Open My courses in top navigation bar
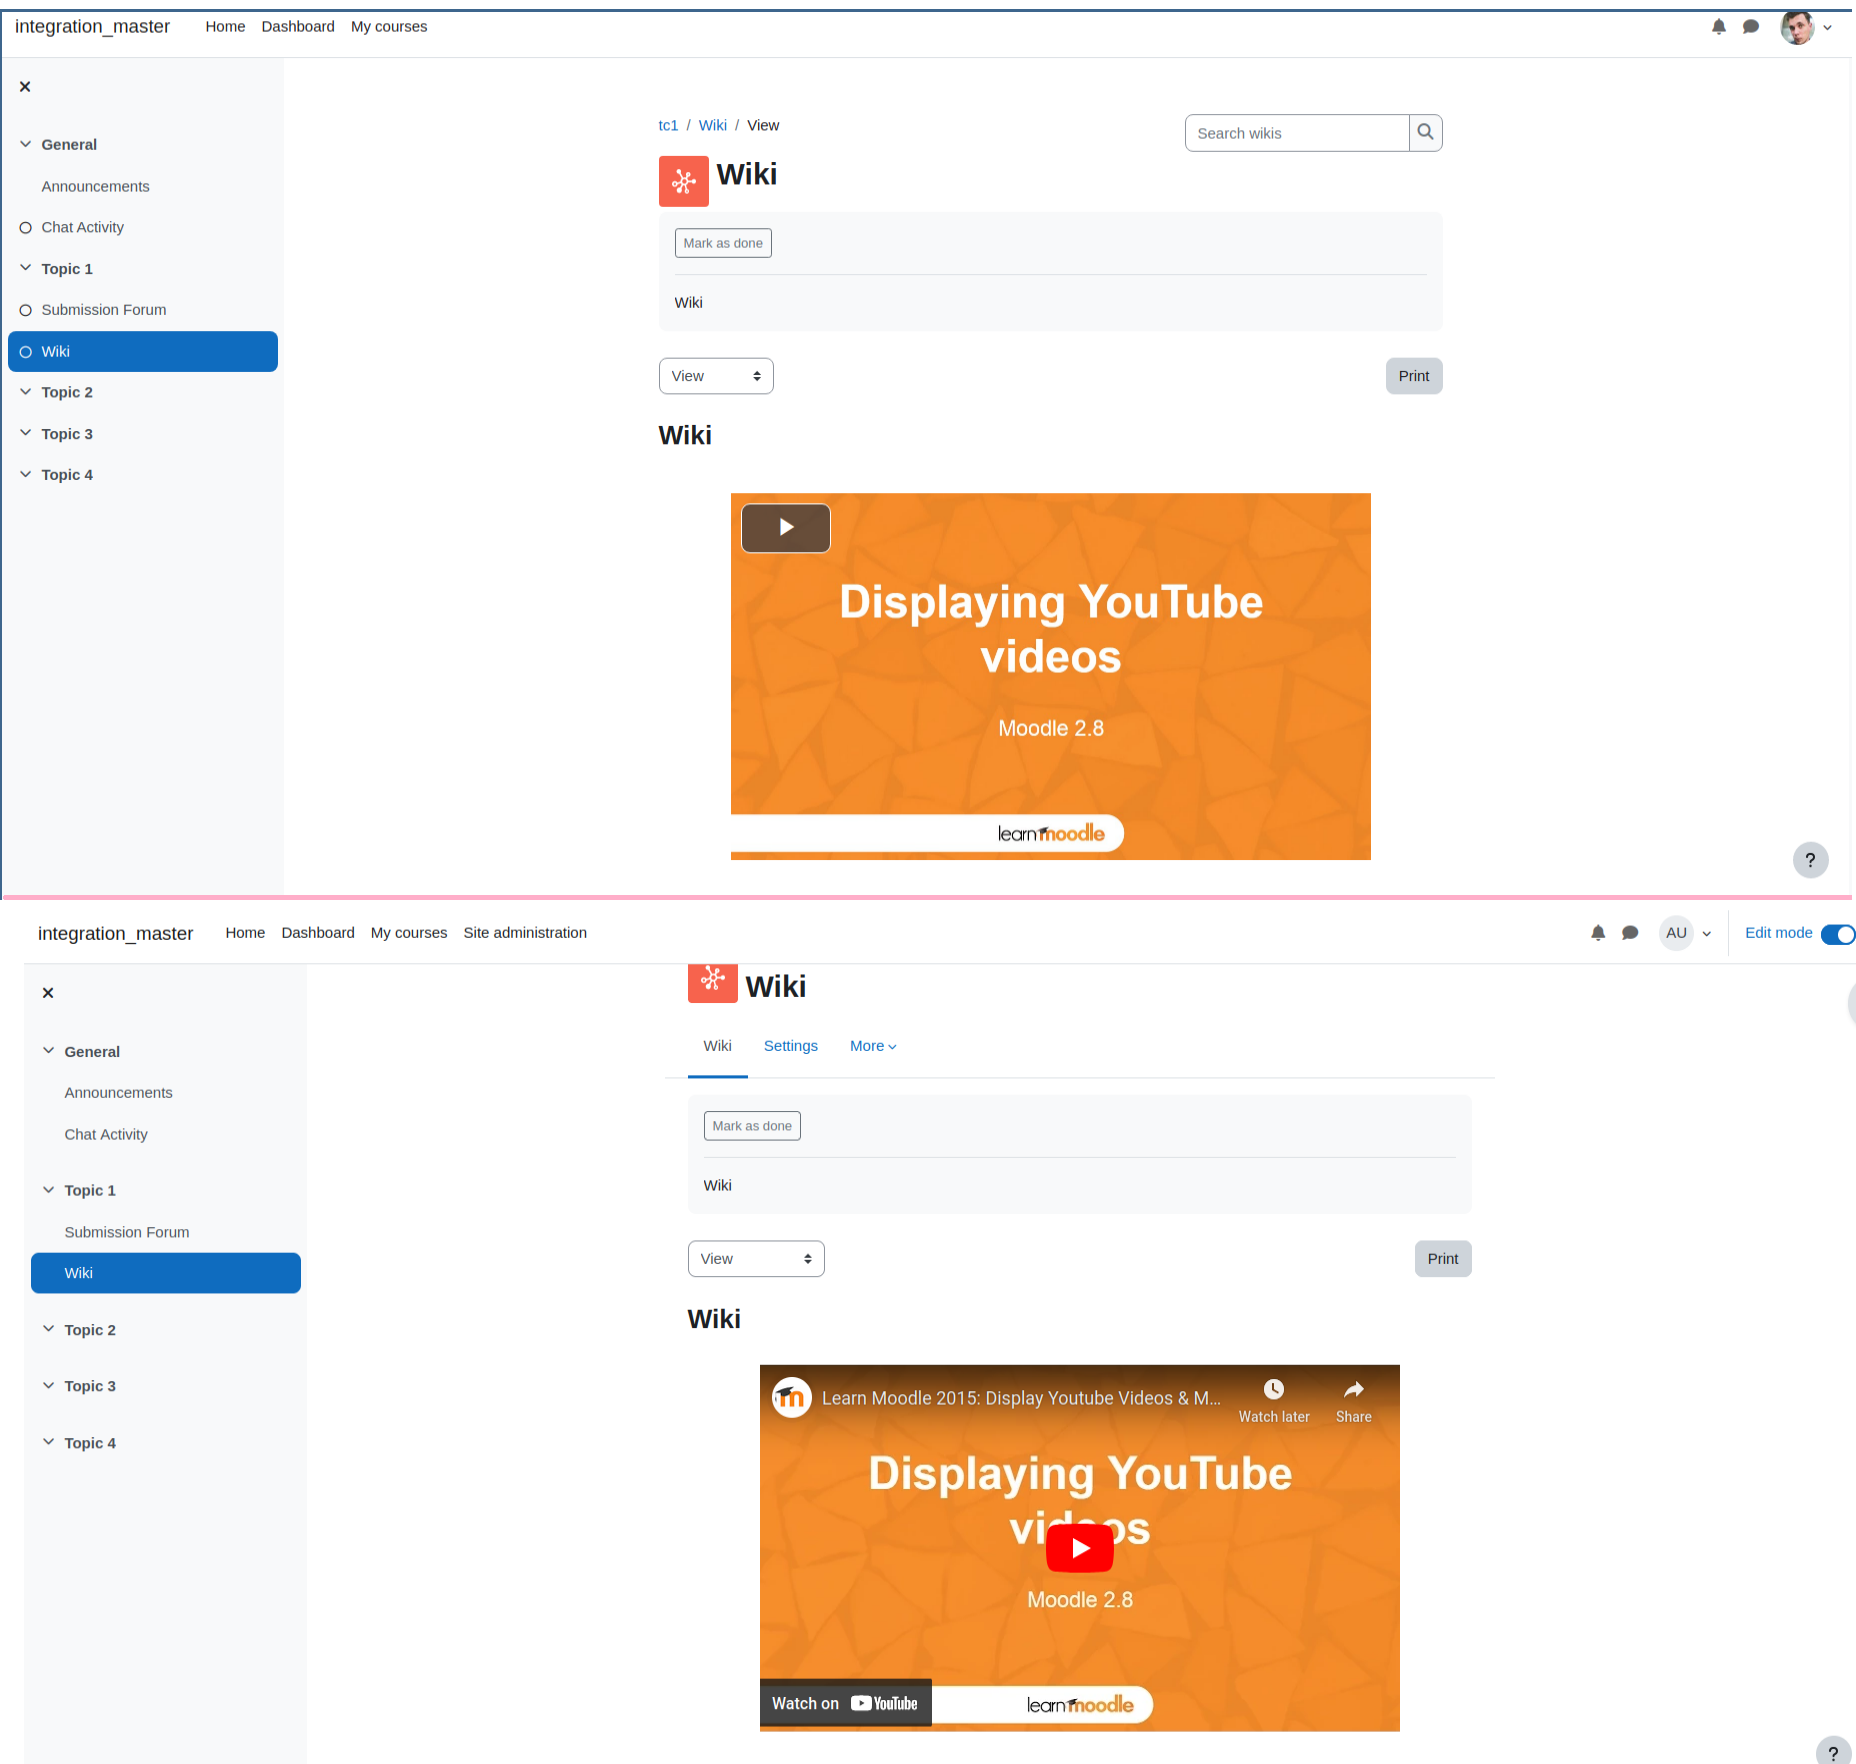Image resolution: width=1856 pixels, height=1764 pixels. point(389,27)
